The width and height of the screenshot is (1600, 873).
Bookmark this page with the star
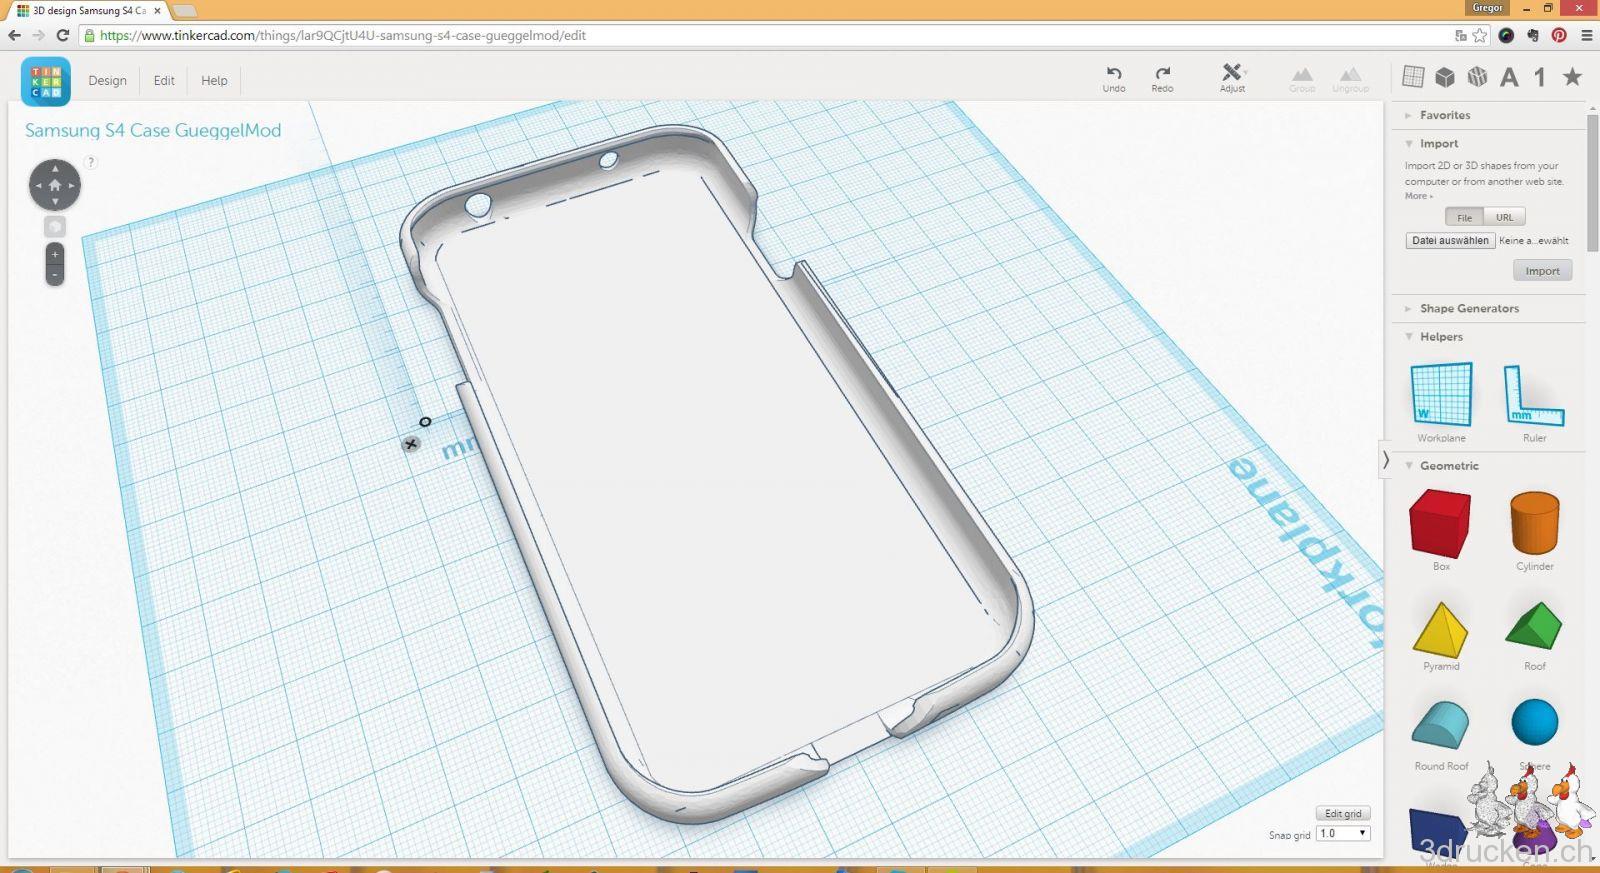pos(1480,35)
